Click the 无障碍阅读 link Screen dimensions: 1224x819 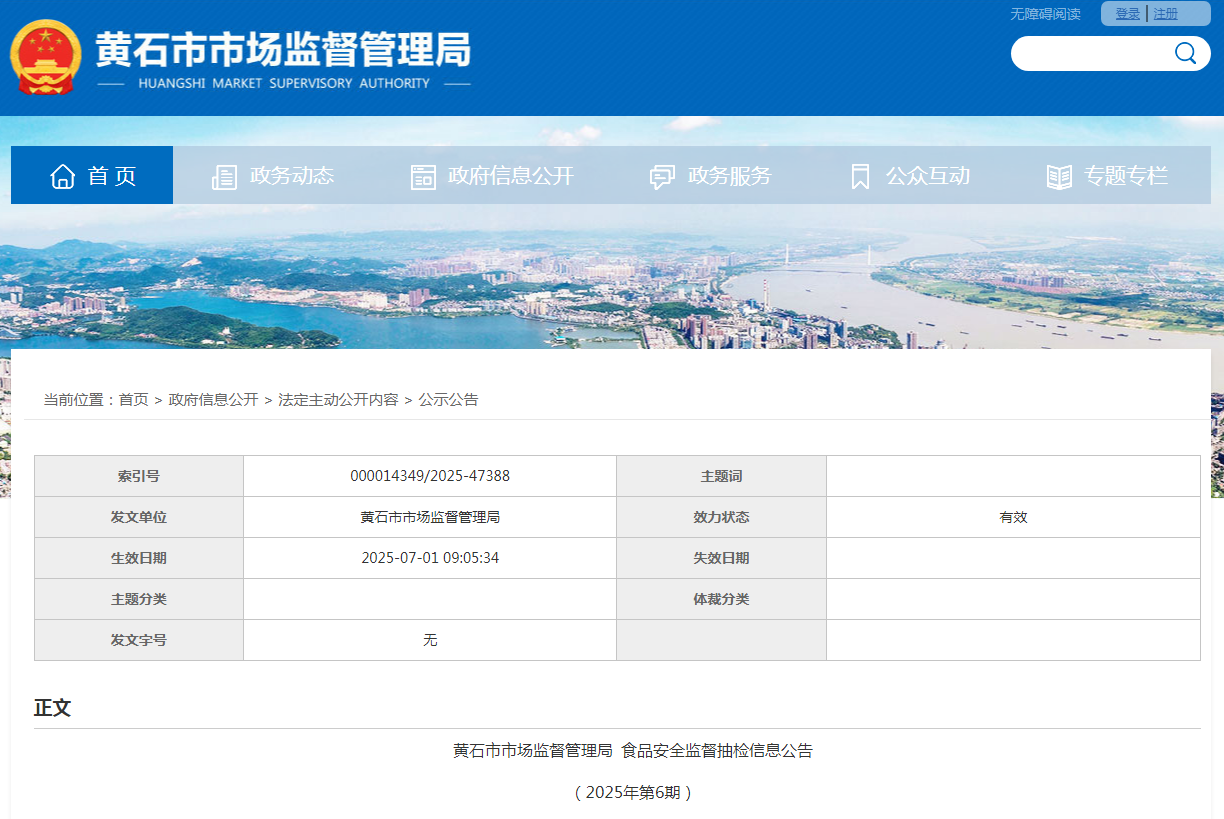click(x=1045, y=14)
